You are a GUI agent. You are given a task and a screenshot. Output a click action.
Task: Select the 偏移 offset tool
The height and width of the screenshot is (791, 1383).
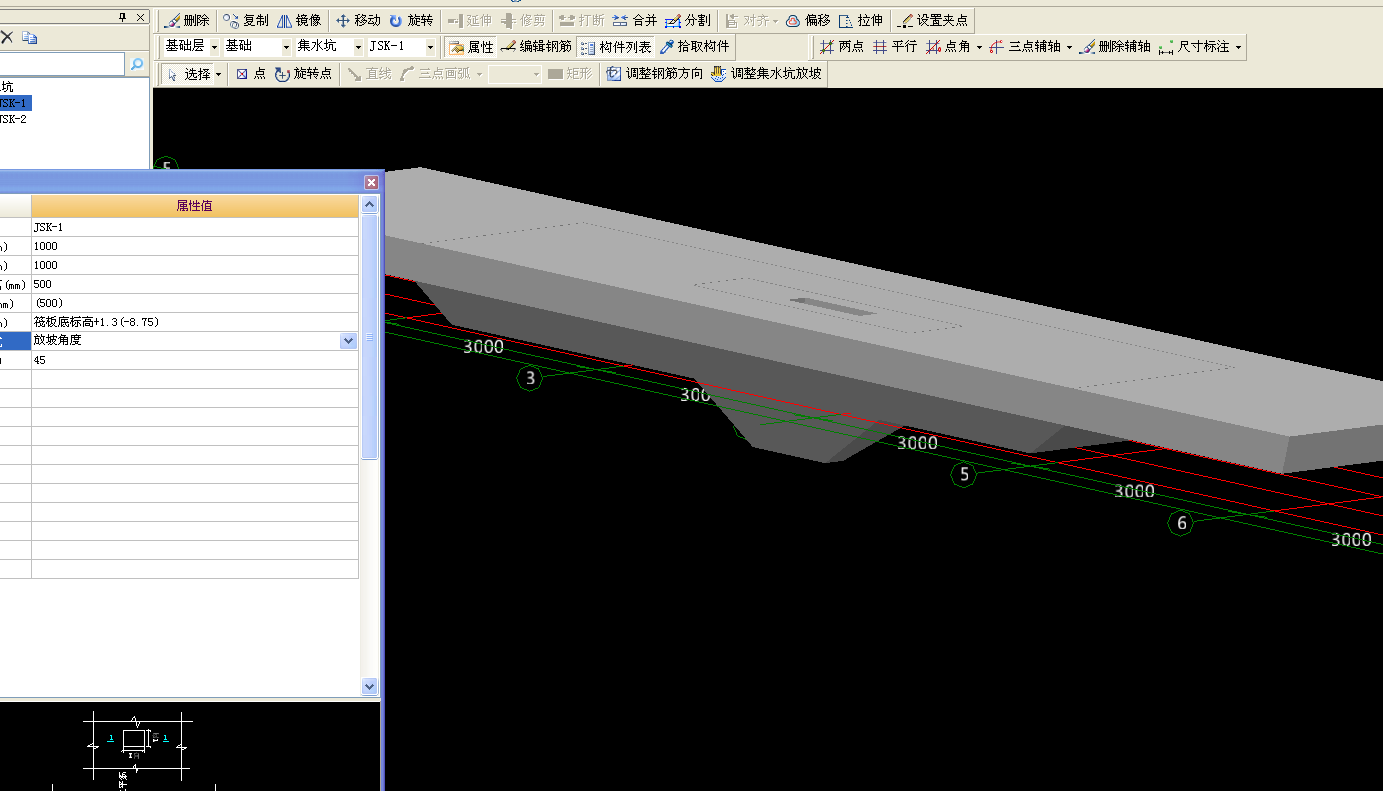pos(808,20)
